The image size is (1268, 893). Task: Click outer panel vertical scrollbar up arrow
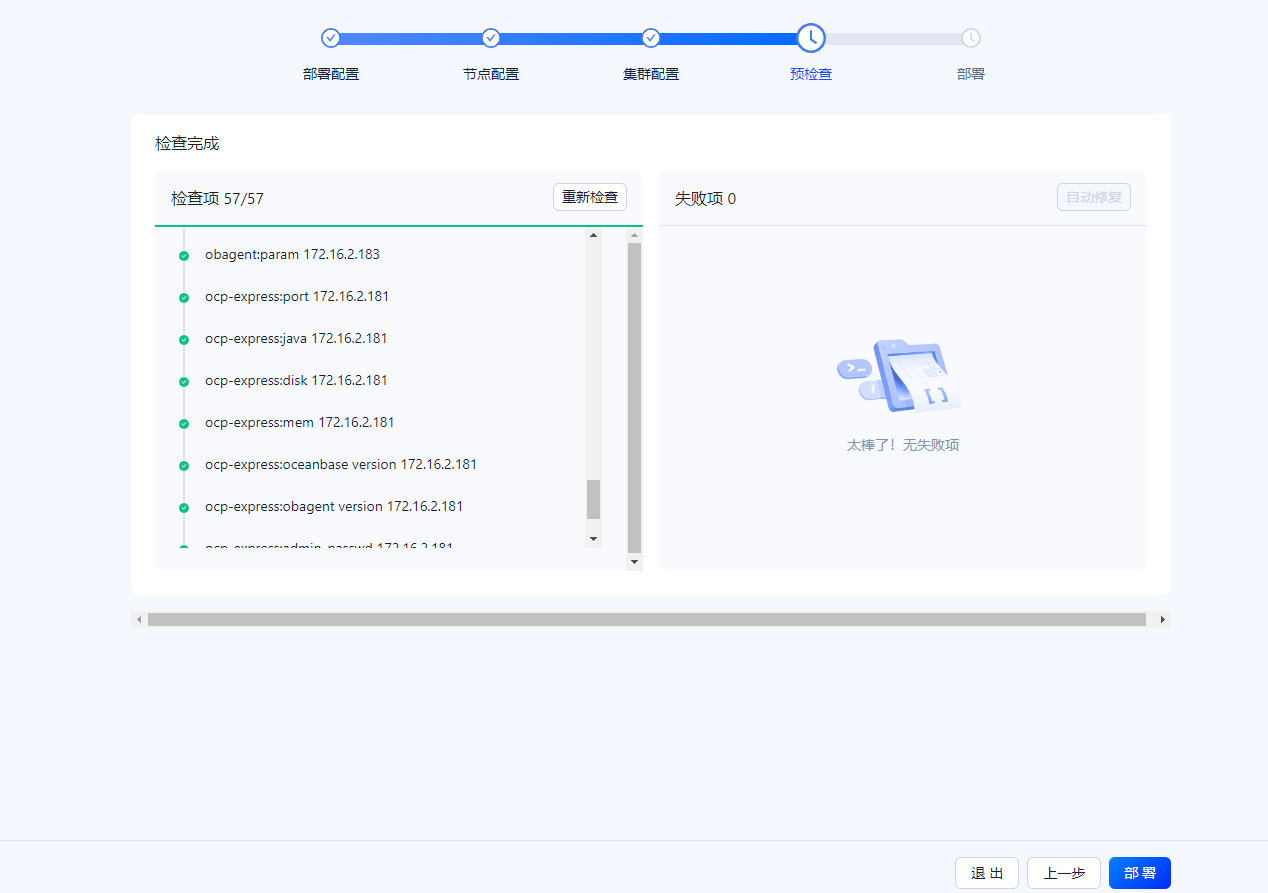click(634, 235)
